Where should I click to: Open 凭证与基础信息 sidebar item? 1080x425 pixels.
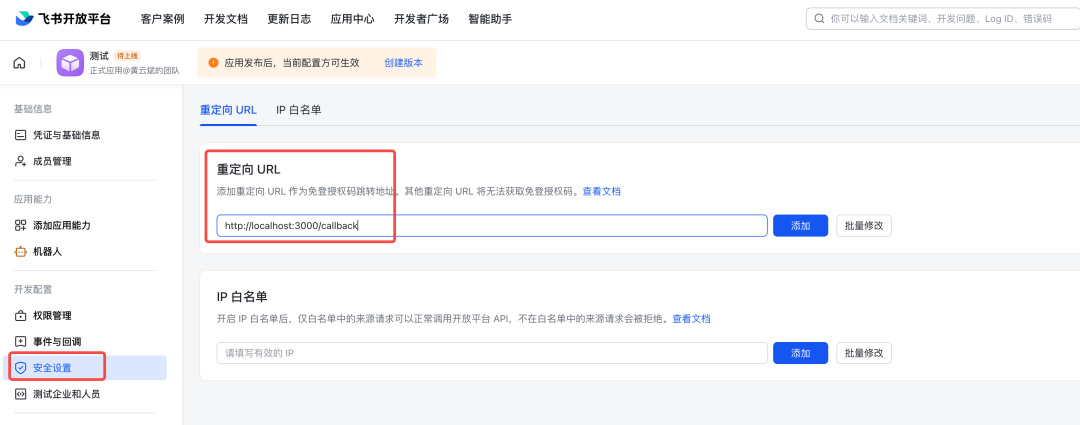(x=67, y=135)
